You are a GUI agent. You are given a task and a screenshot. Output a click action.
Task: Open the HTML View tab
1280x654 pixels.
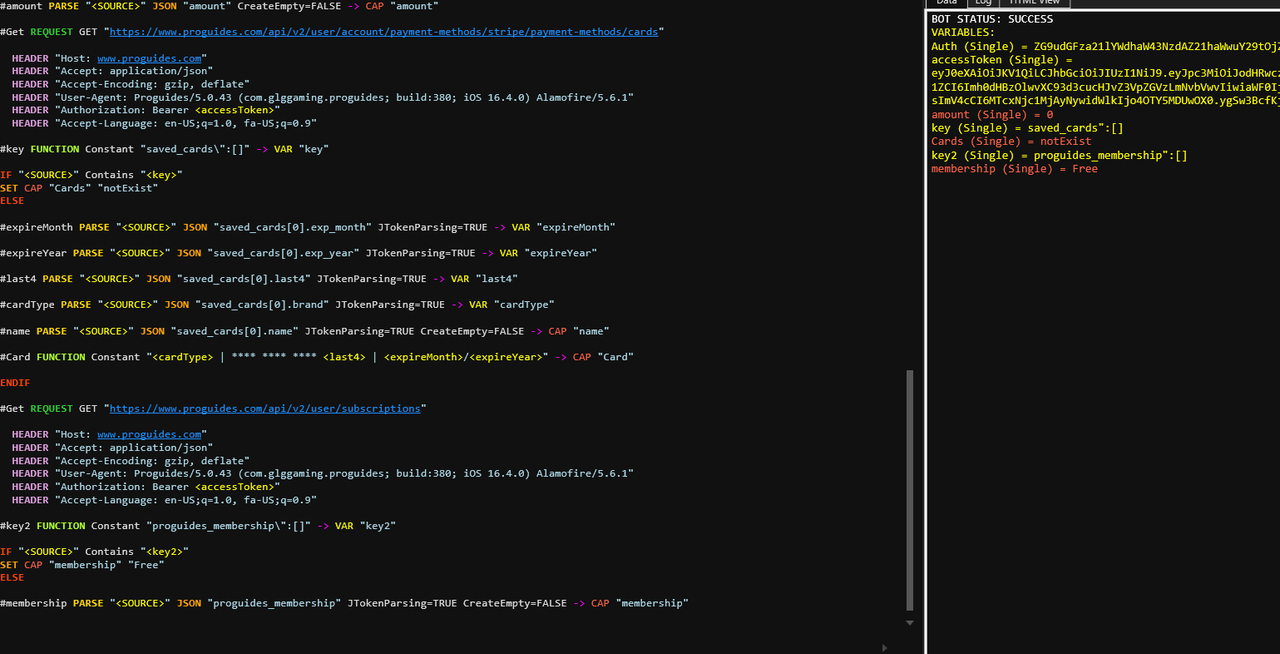[x=1033, y=3]
